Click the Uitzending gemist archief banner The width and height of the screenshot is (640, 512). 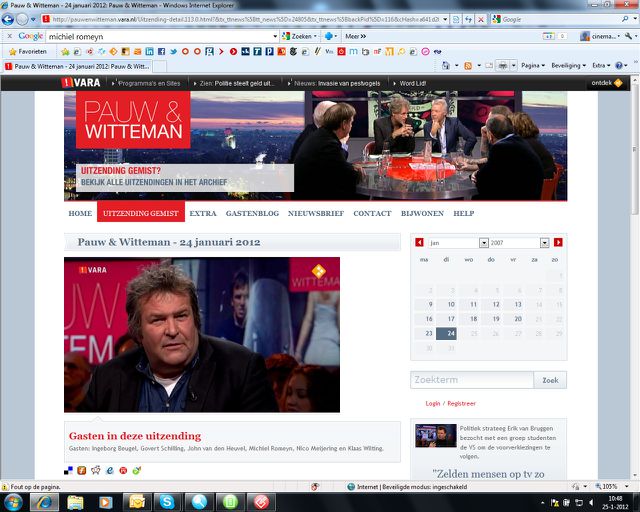pyautogui.click(x=184, y=178)
